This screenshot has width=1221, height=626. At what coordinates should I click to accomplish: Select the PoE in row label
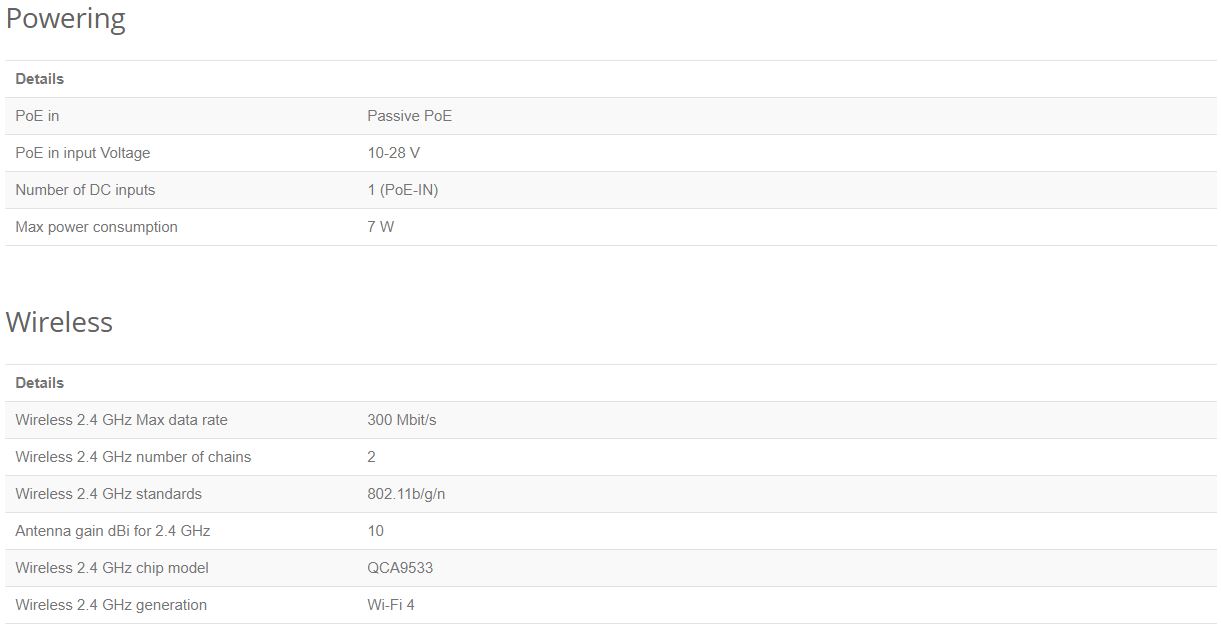click(37, 116)
